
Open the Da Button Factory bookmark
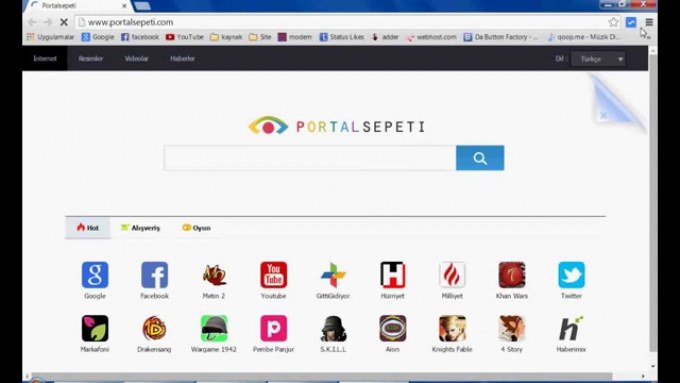(501, 37)
